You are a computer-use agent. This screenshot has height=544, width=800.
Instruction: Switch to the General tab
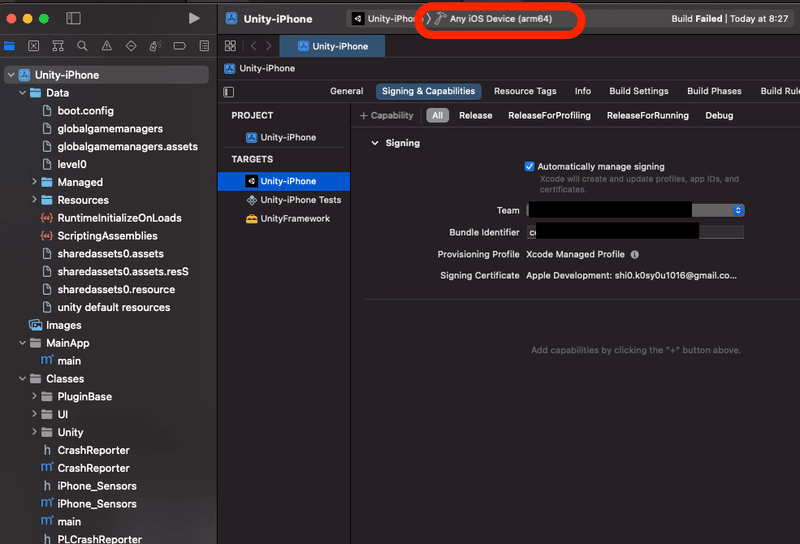(x=346, y=91)
